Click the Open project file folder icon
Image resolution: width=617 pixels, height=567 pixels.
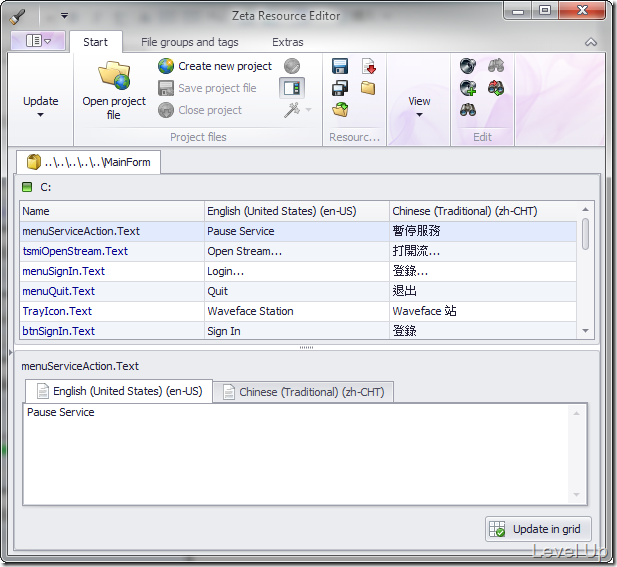click(x=114, y=75)
